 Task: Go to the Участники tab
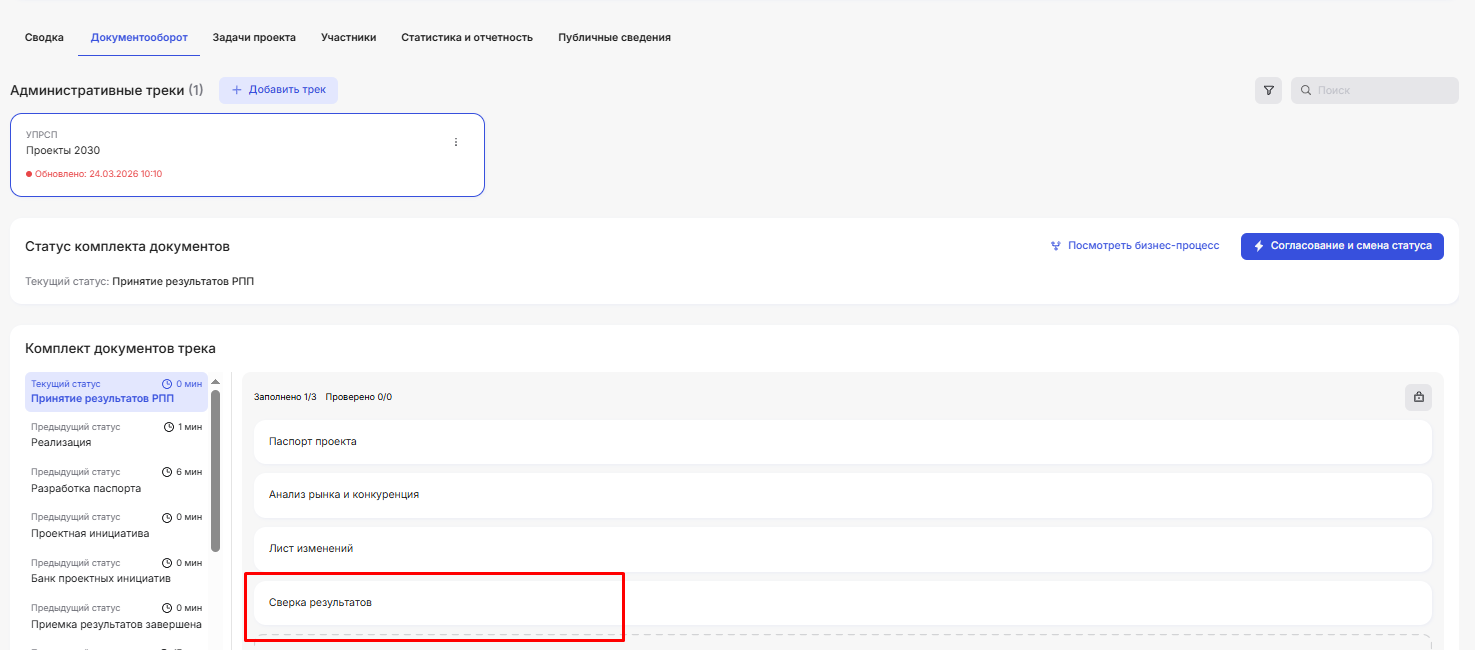pyautogui.click(x=348, y=38)
